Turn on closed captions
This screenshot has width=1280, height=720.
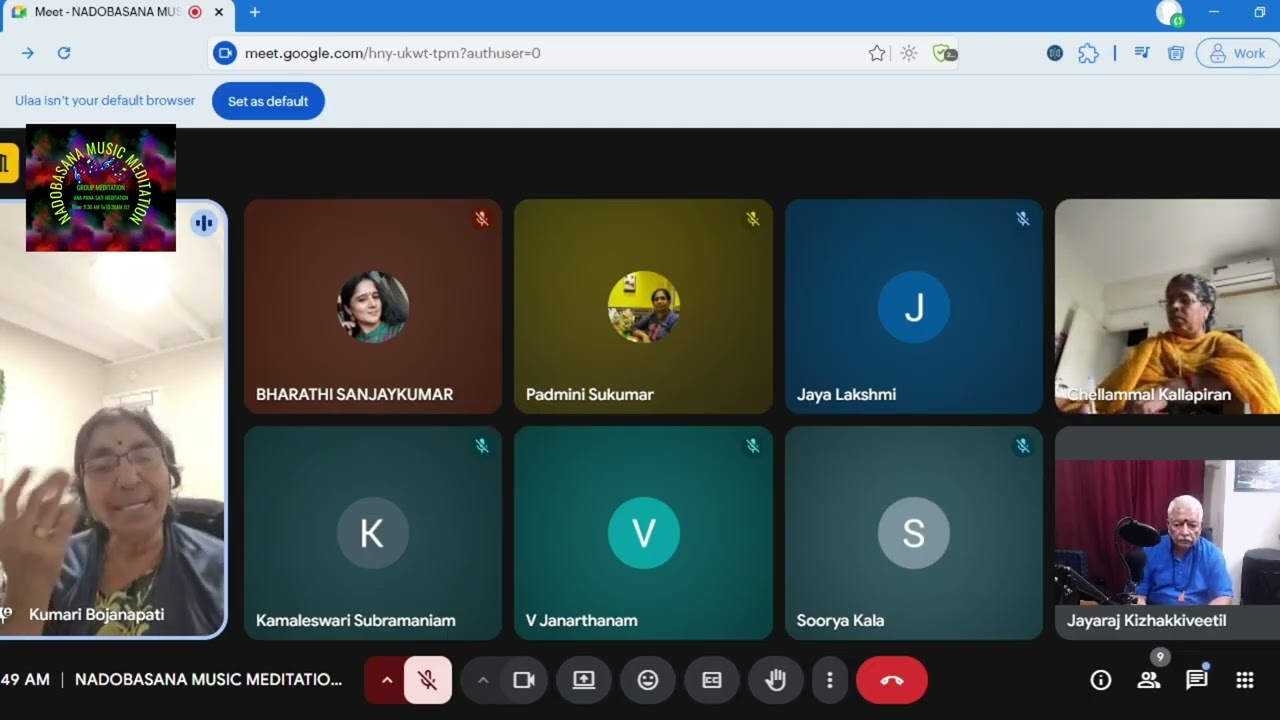click(712, 680)
